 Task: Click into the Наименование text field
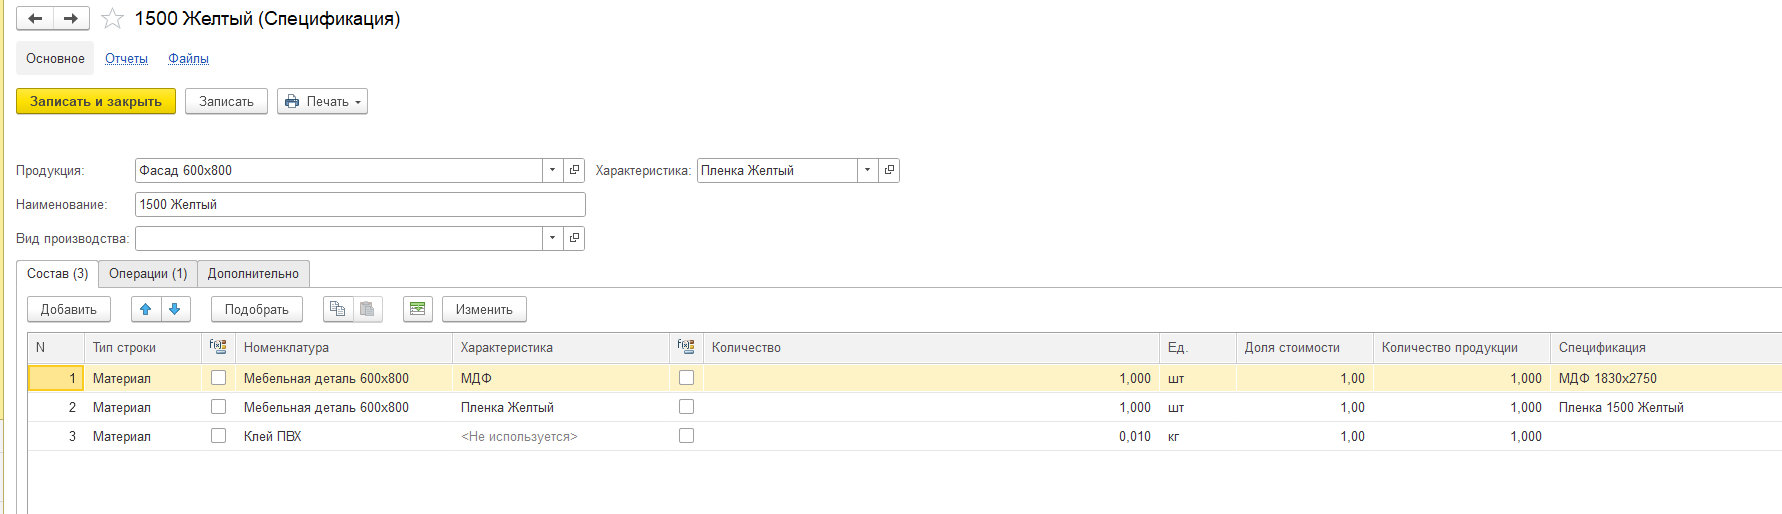click(x=360, y=204)
